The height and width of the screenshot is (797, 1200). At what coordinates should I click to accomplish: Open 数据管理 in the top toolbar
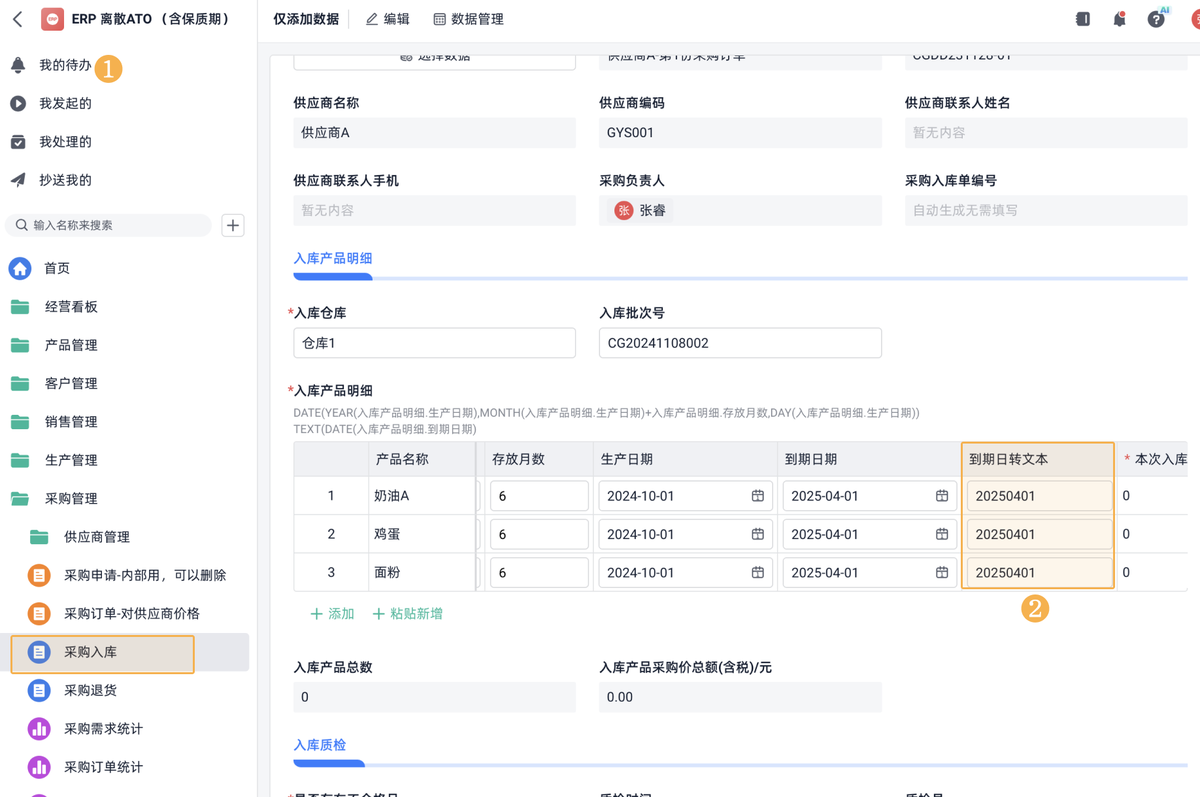tap(468, 19)
